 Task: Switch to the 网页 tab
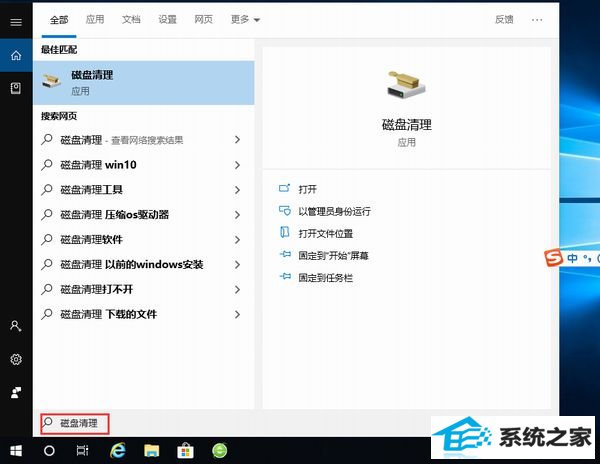pyautogui.click(x=204, y=20)
